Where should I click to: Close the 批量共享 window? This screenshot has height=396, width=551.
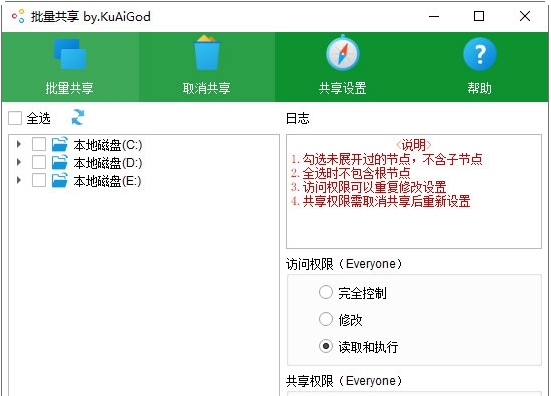[x=525, y=16]
